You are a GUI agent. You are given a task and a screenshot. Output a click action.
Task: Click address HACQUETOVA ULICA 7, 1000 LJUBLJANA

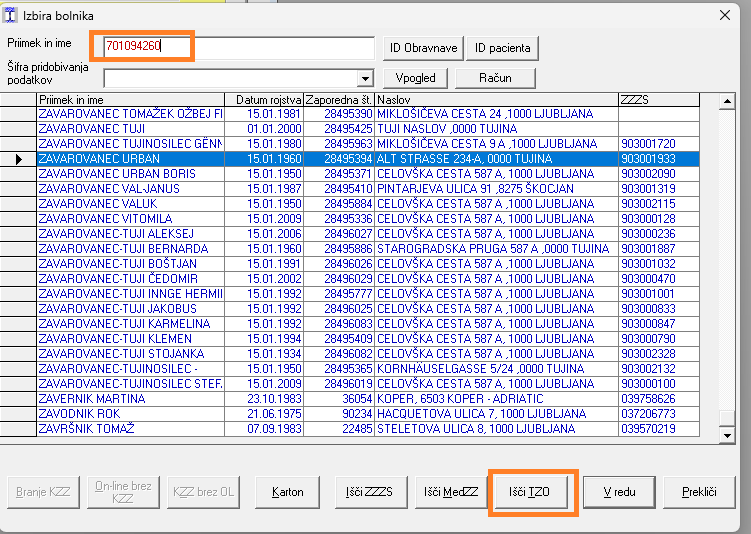pyautogui.click(x=481, y=414)
